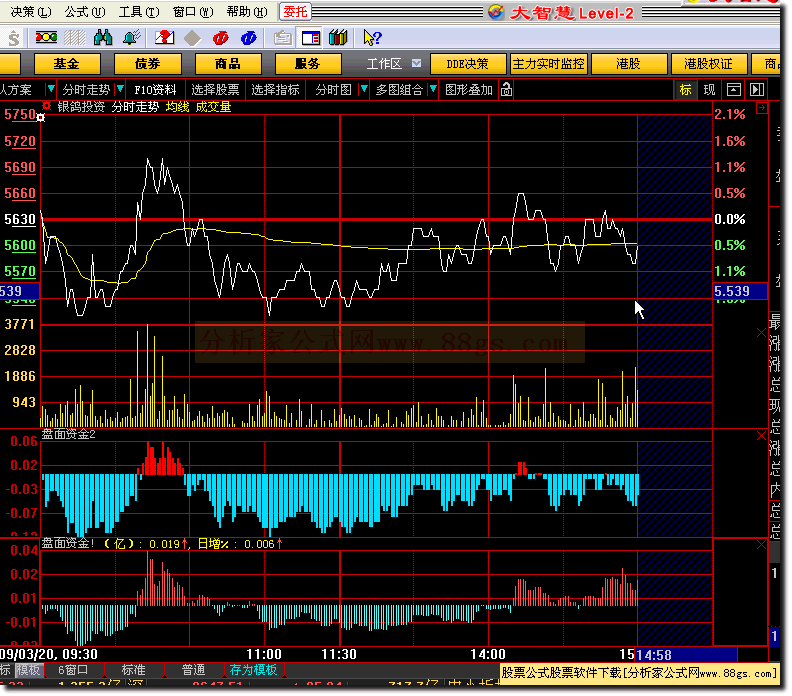The image size is (792, 696).
Task: Select the 模板 tab at bottom
Action: (28, 670)
